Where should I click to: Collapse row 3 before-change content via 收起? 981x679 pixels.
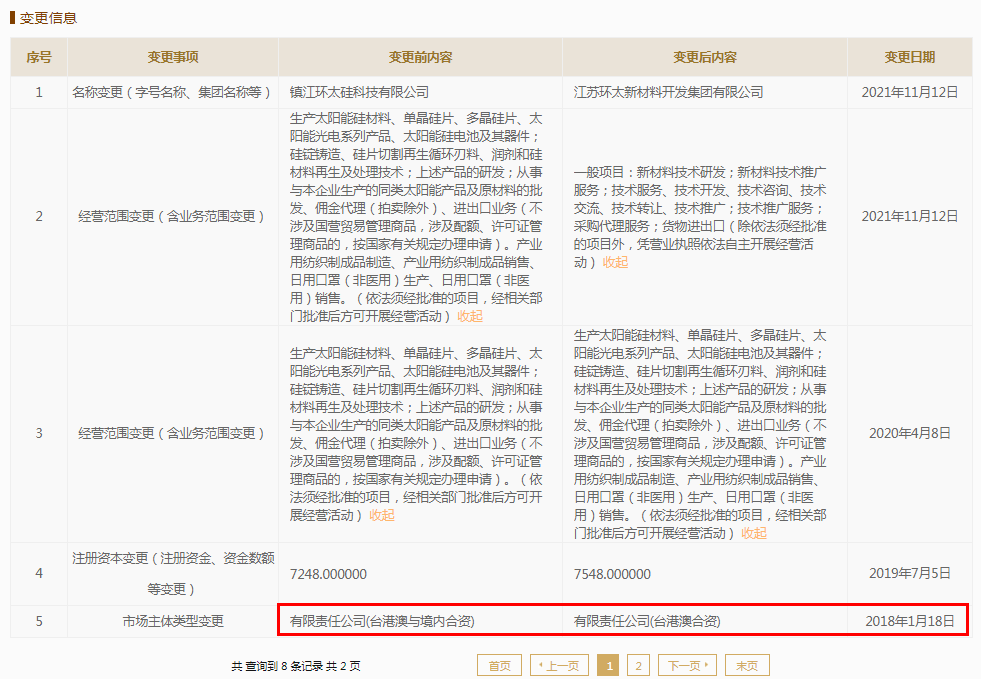tap(382, 515)
